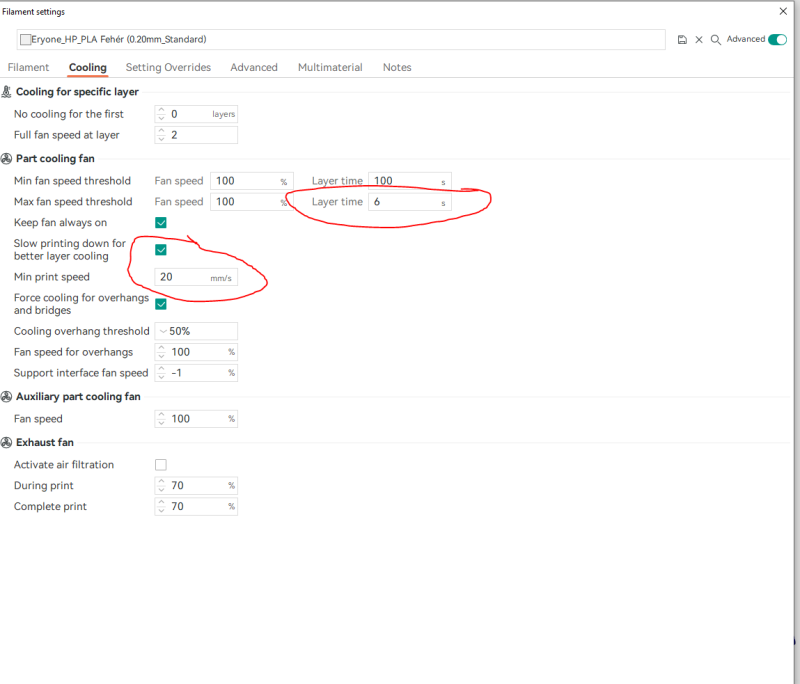
Task: Click the Min print speed field
Action: (196, 277)
